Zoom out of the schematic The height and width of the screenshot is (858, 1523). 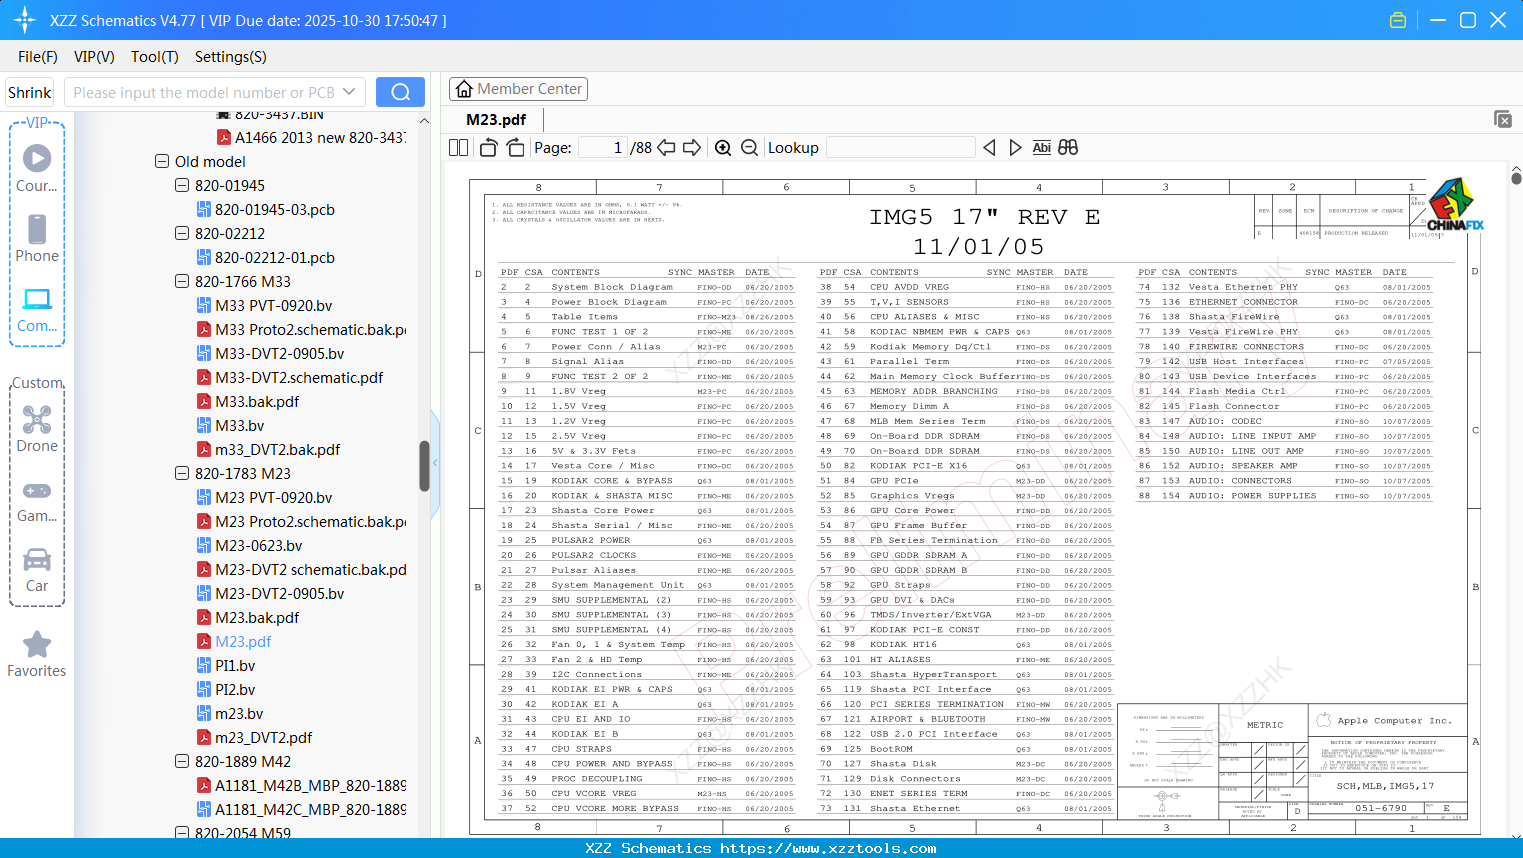click(x=749, y=148)
